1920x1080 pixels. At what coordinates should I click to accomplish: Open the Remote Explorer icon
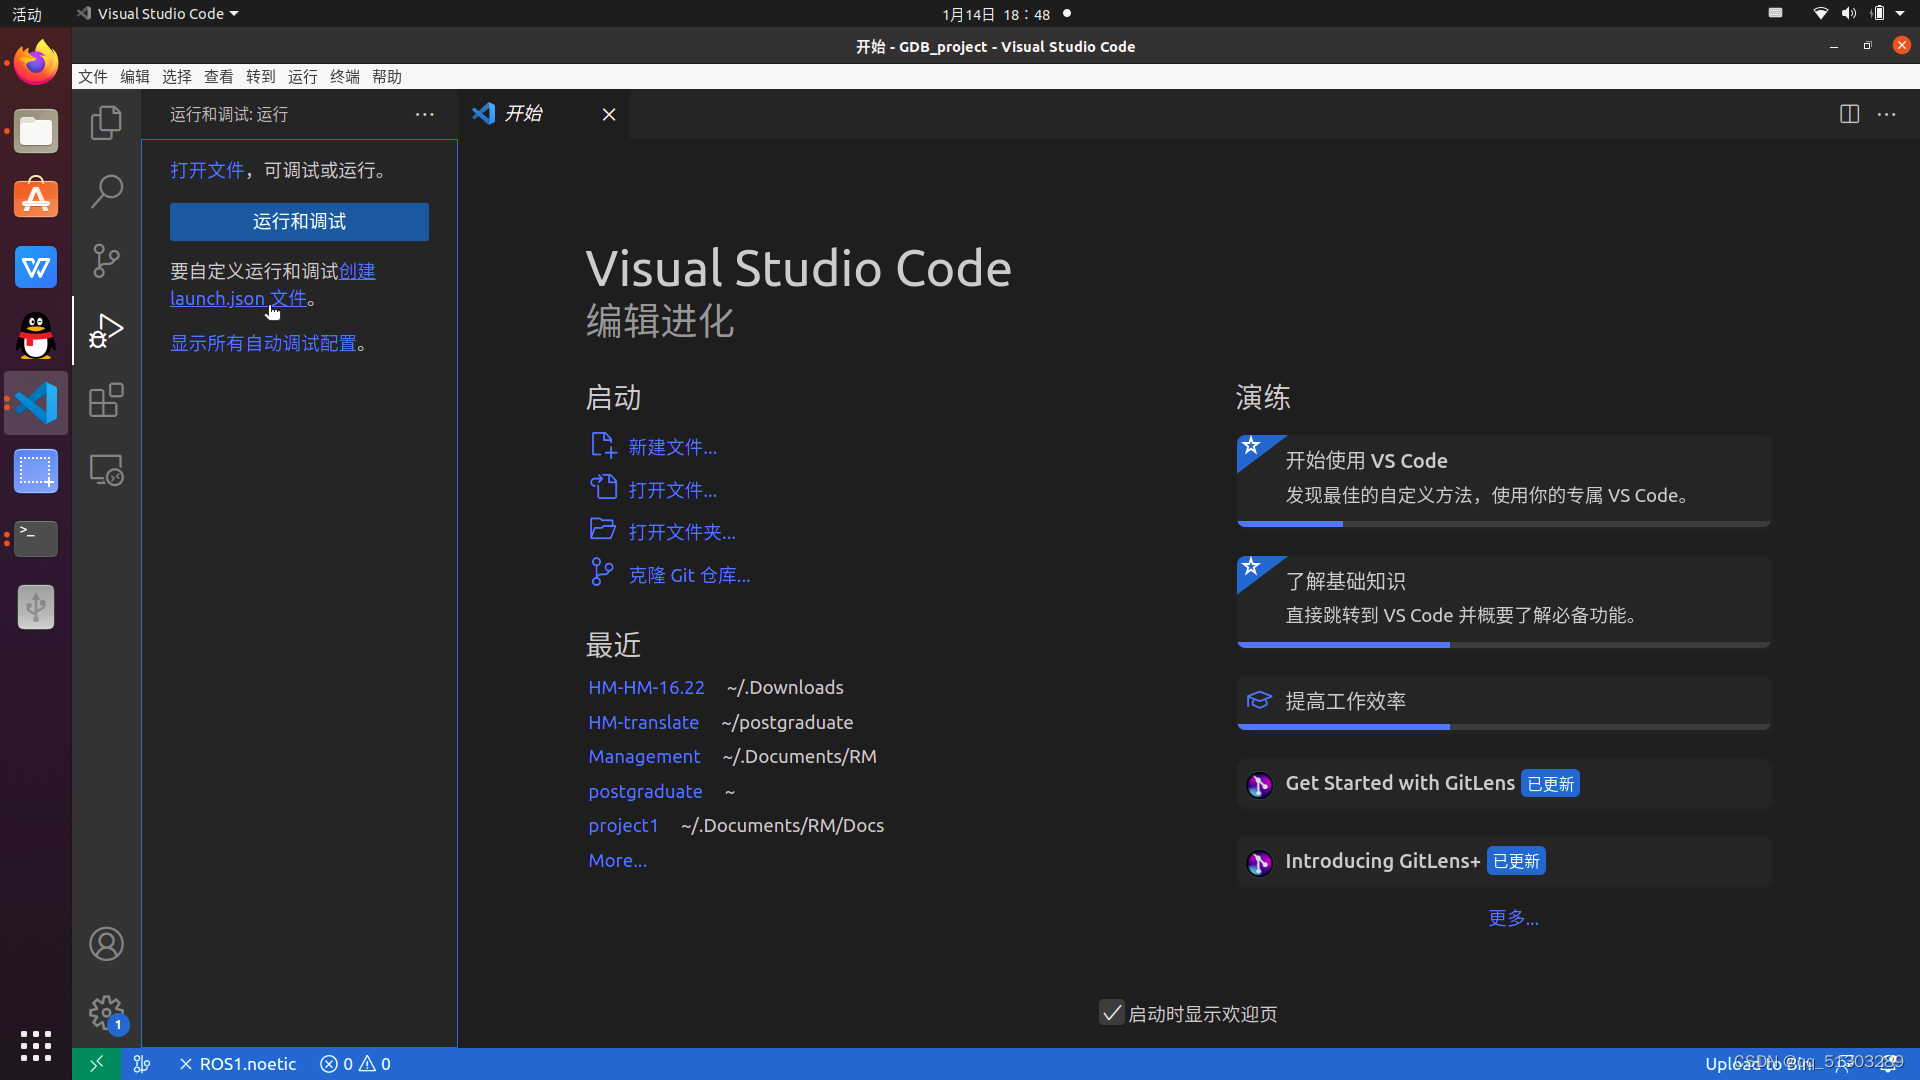(106, 470)
